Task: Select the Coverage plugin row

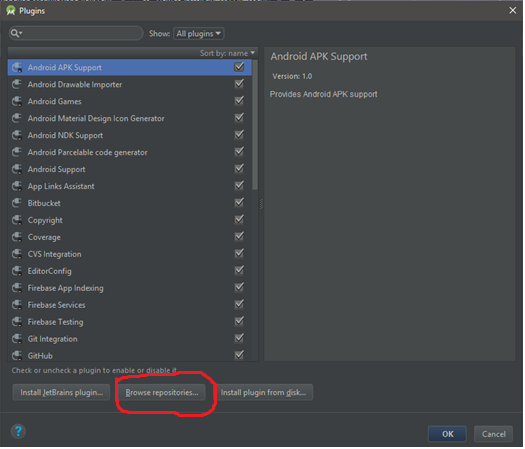Action: [130, 237]
